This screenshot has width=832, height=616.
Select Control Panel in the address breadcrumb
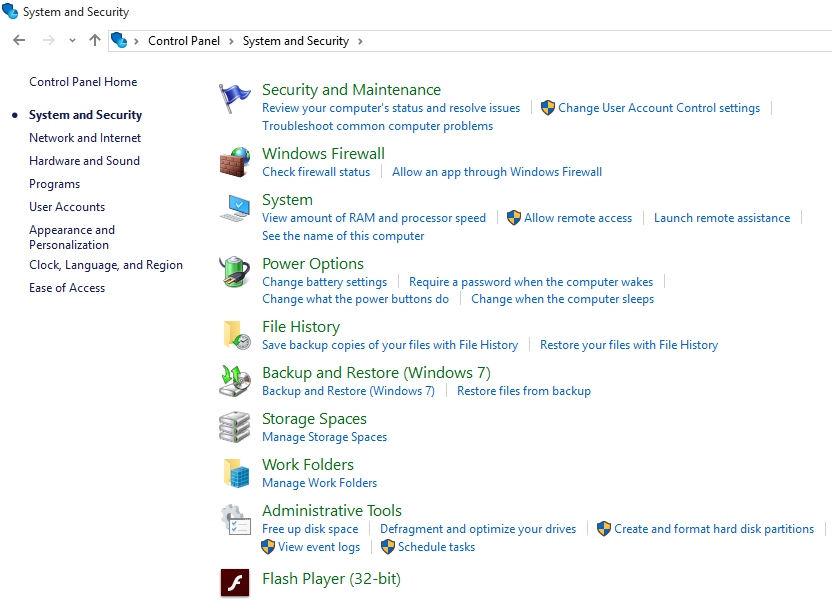tap(184, 41)
